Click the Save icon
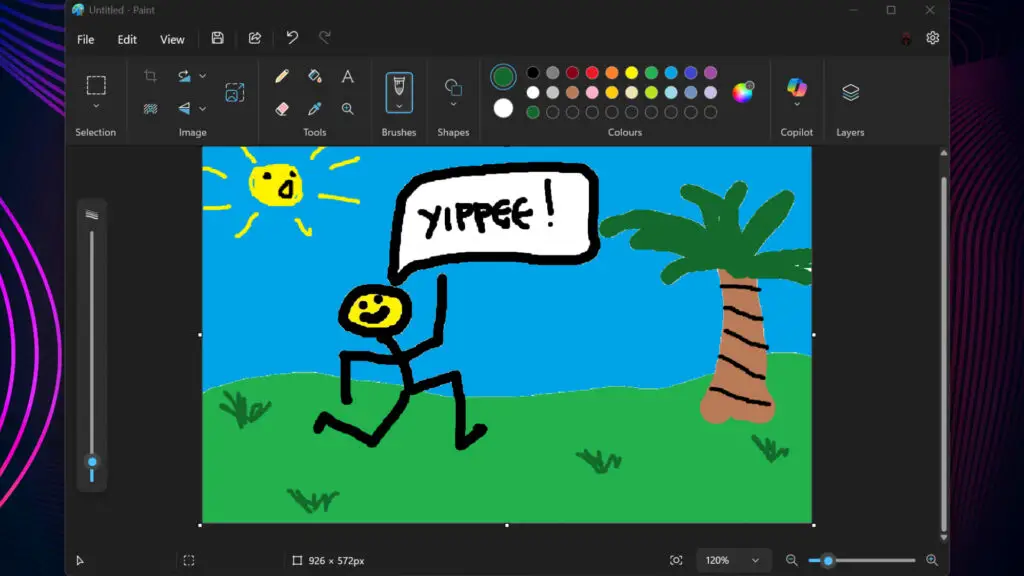This screenshot has height=576, width=1024. [218, 38]
